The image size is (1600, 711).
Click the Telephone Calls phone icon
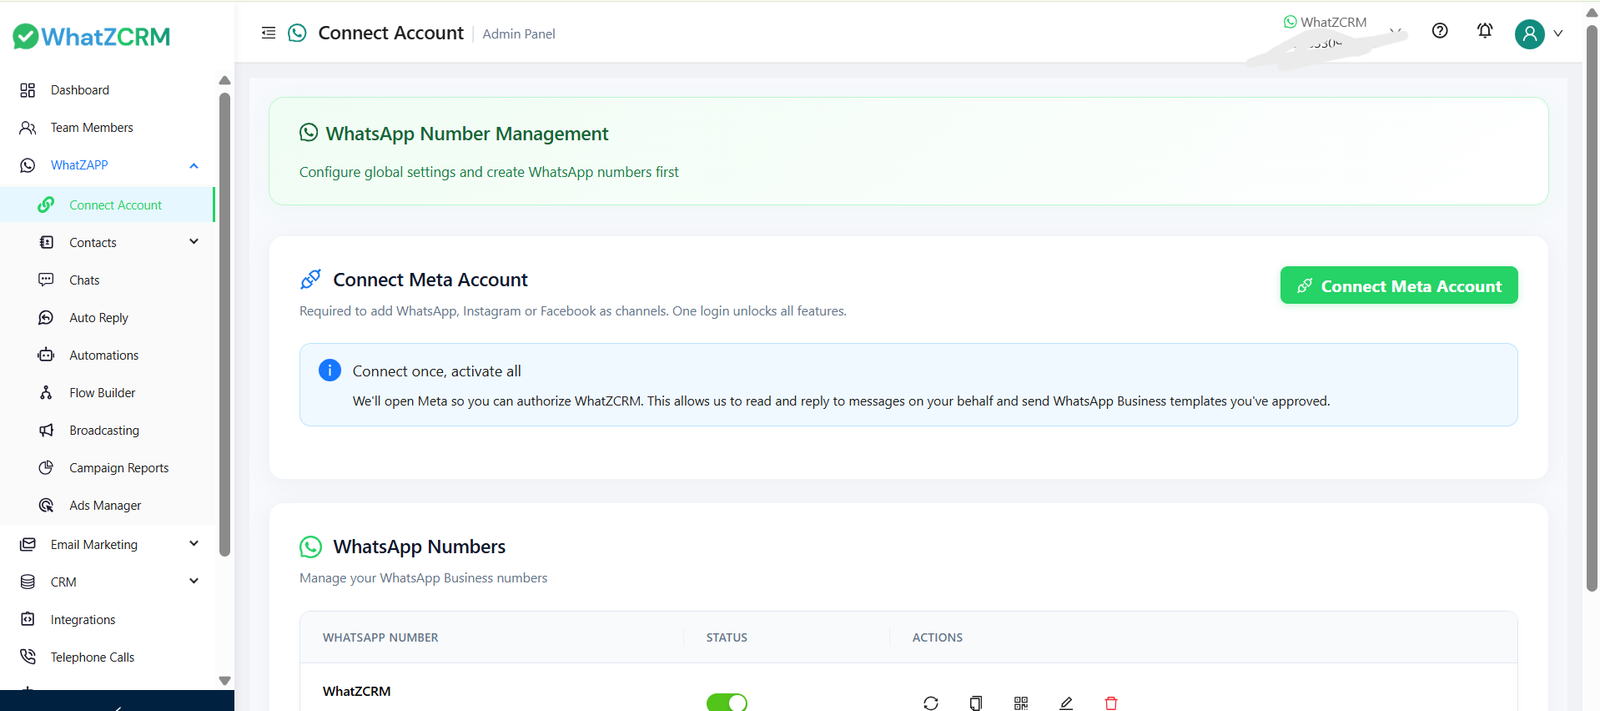(28, 657)
